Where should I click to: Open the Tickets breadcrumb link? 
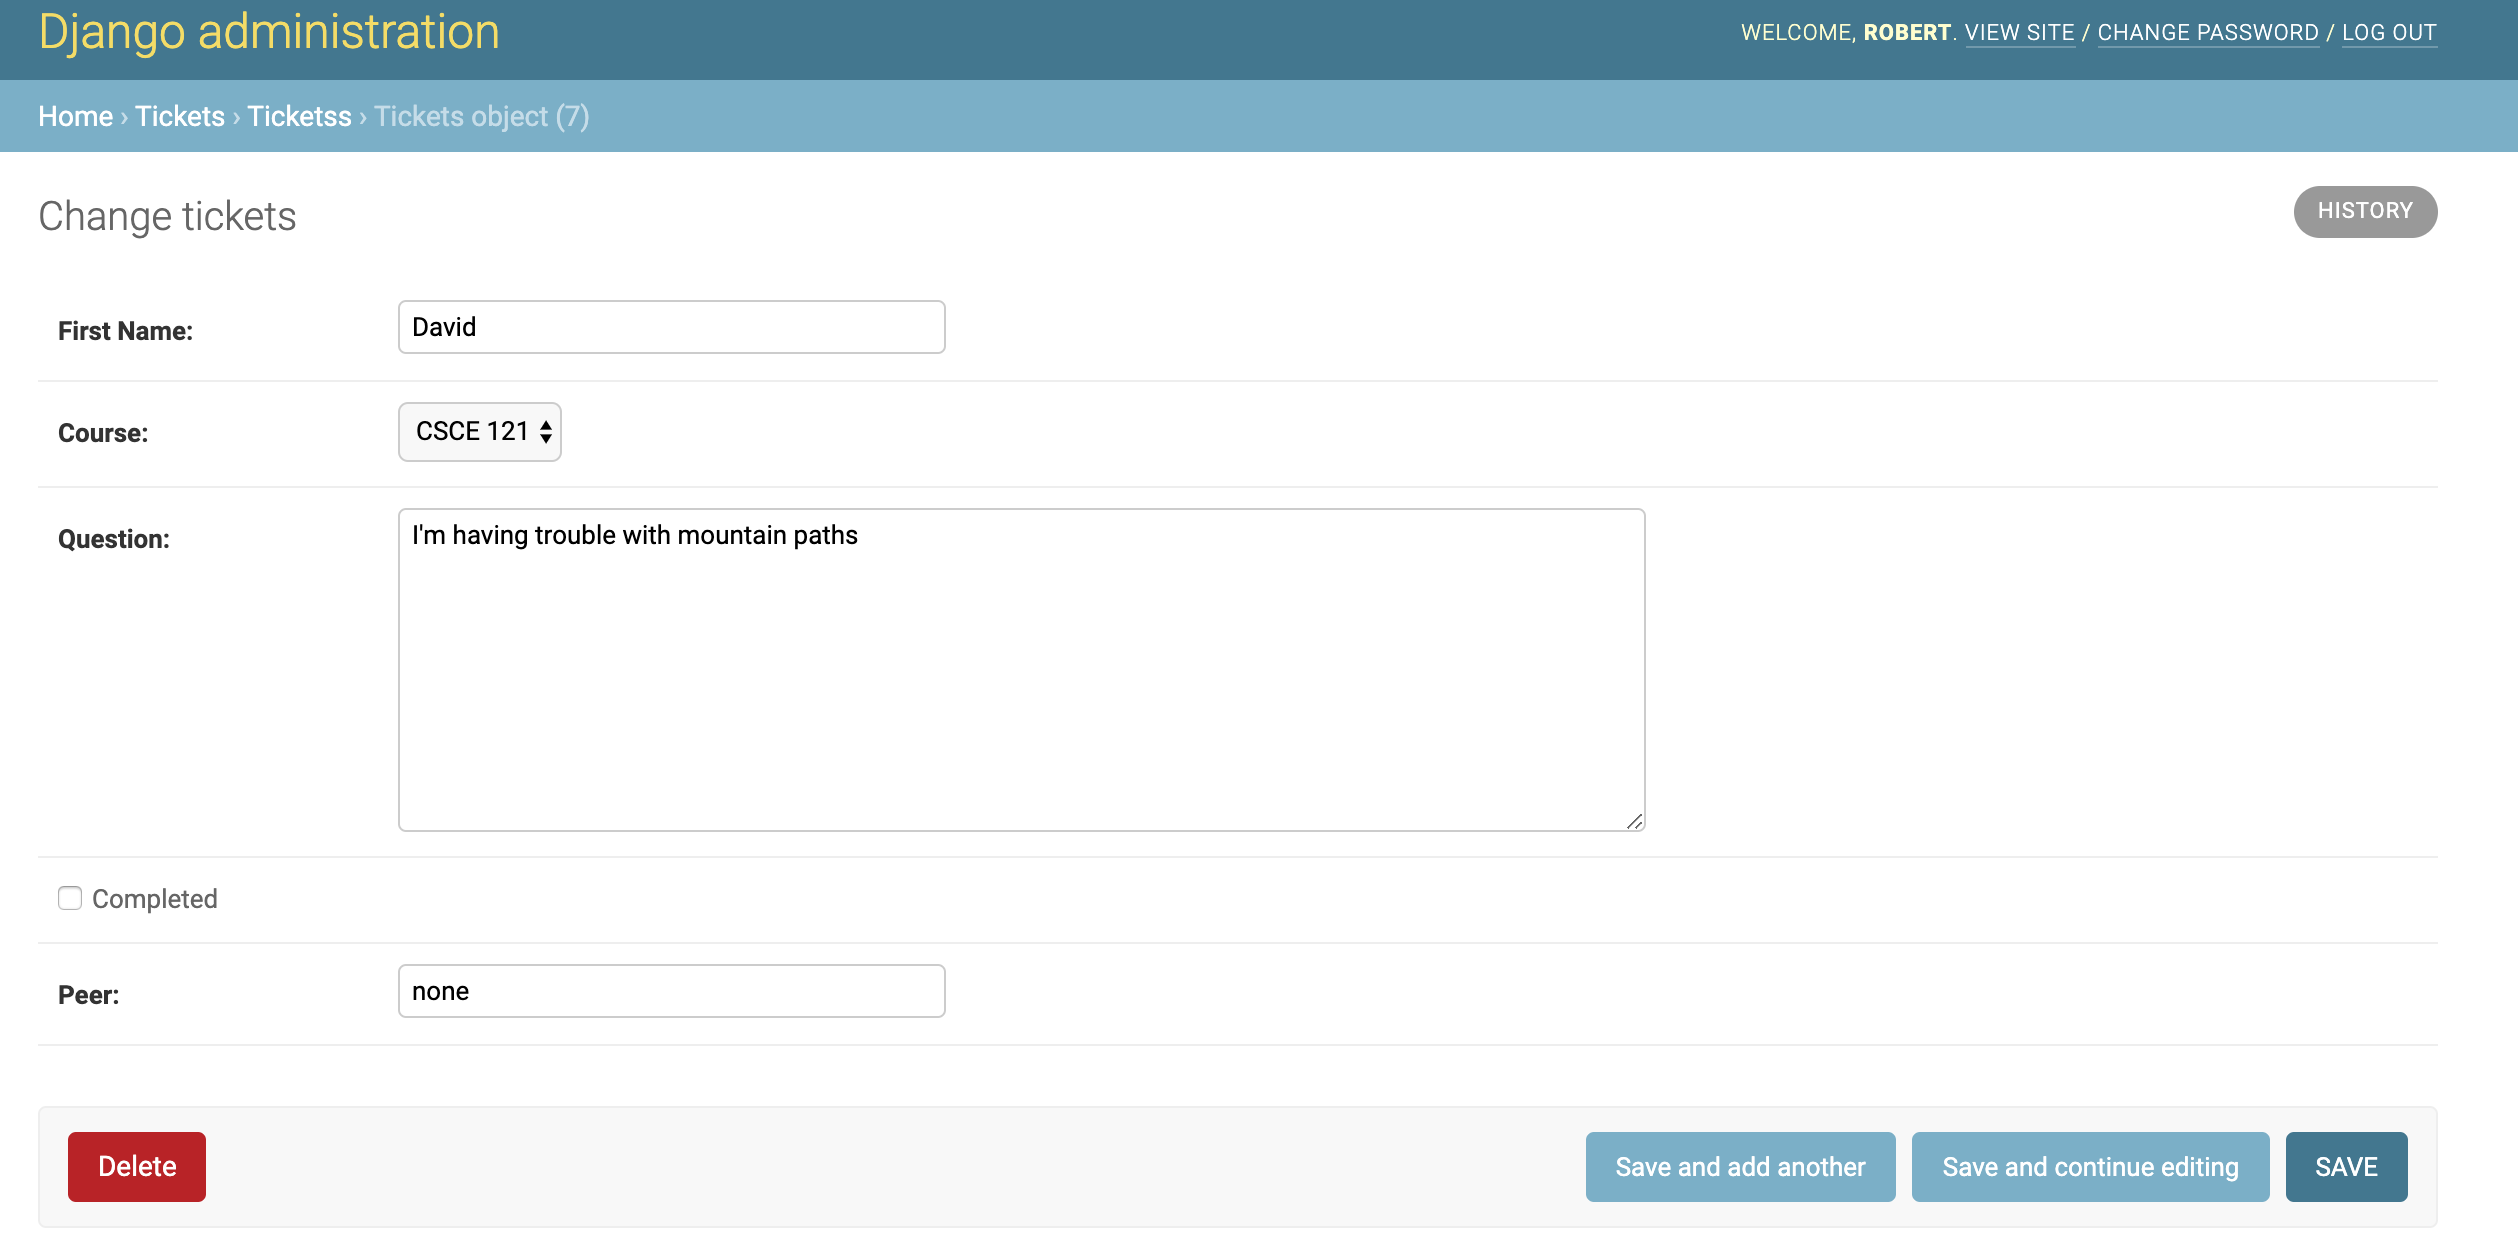point(180,116)
